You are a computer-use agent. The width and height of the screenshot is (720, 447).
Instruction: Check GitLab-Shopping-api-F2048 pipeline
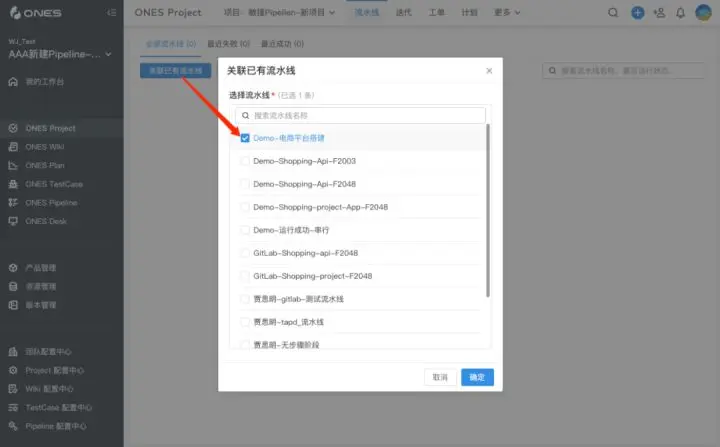coord(245,253)
